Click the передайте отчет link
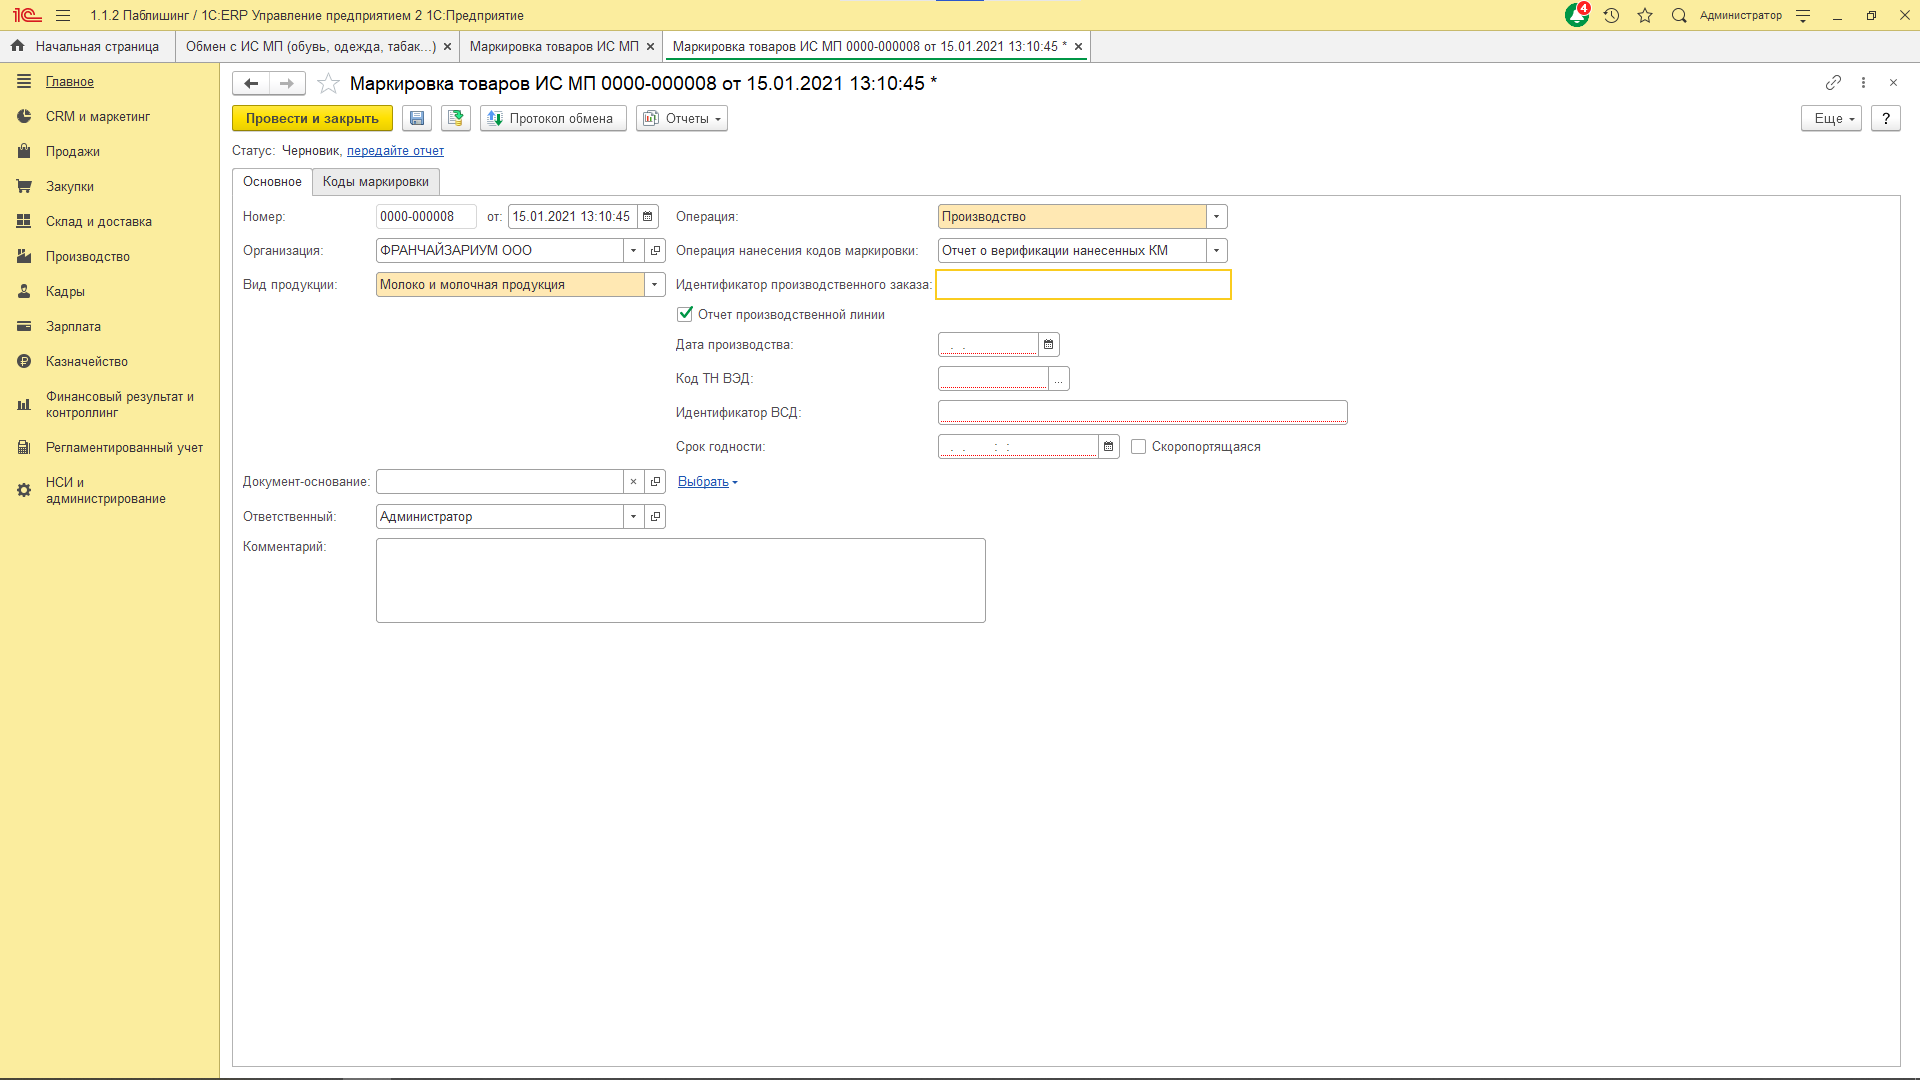Screen dimensions: 1920x1080 [x=395, y=151]
